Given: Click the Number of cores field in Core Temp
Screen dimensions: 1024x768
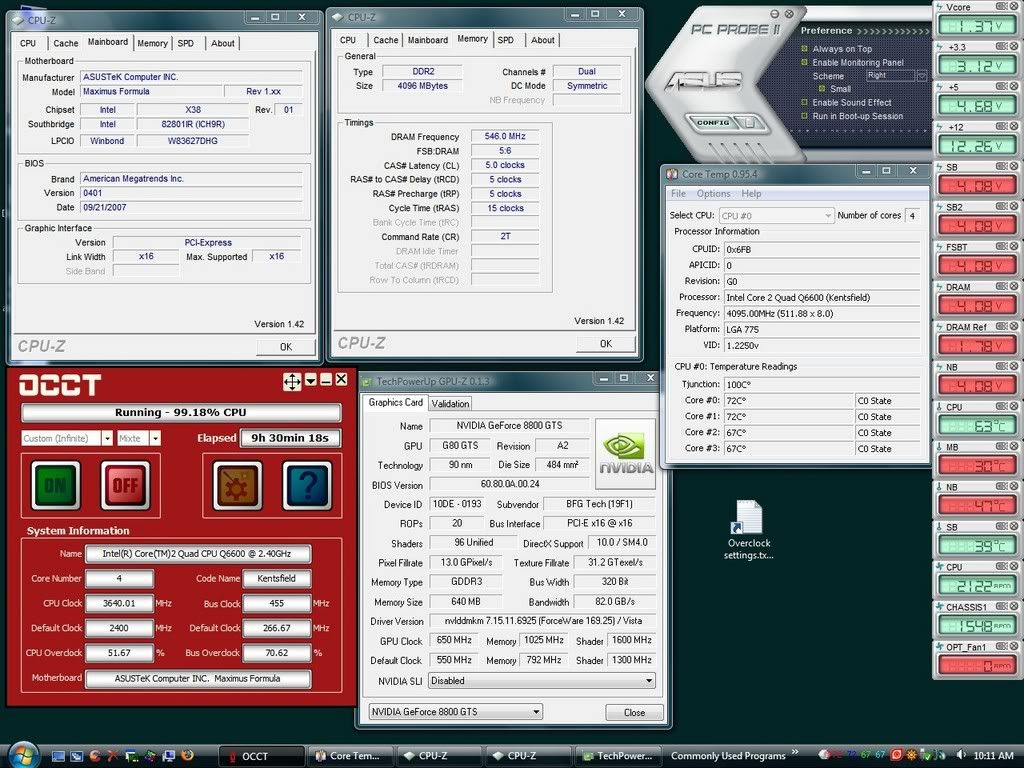Looking at the screenshot, I should point(912,216).
